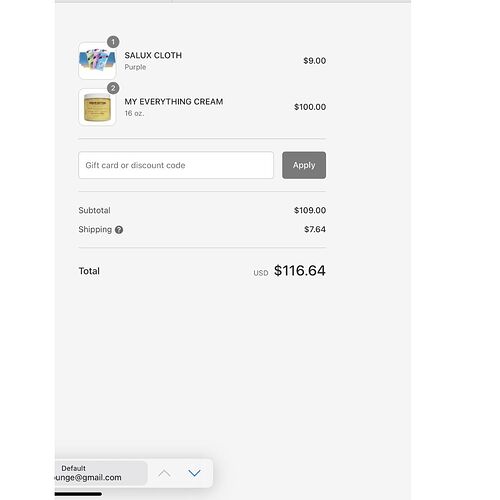The width and height of the screenshot is (500, 500).
Task: Click the MY EVERYTHING CREAM item title
Action: click(174, 102)
